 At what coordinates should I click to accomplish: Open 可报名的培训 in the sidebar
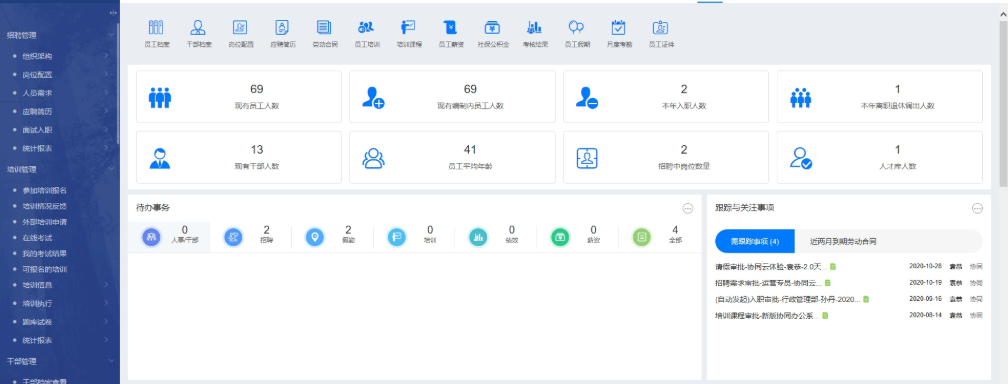point(44,270)
